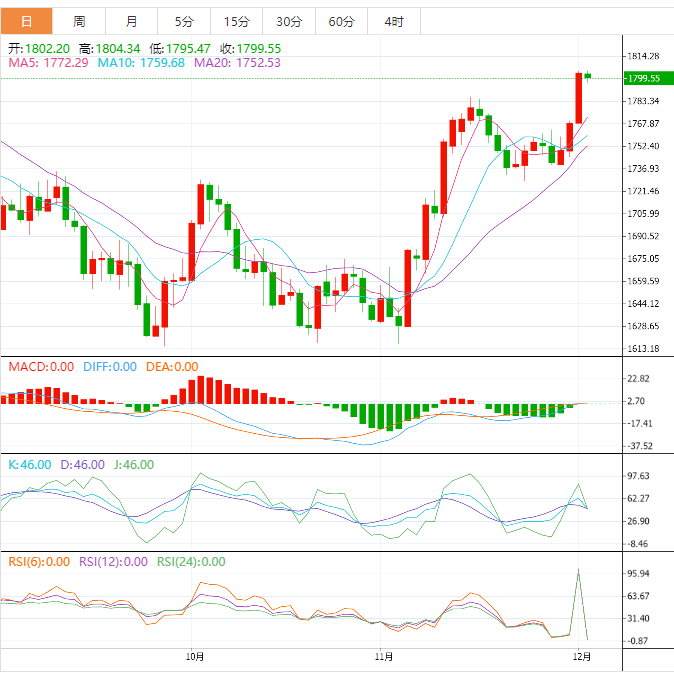674x678 pixels.
Task: Click the 1644.12 price axis label
Action: click(x=643, y=303)
